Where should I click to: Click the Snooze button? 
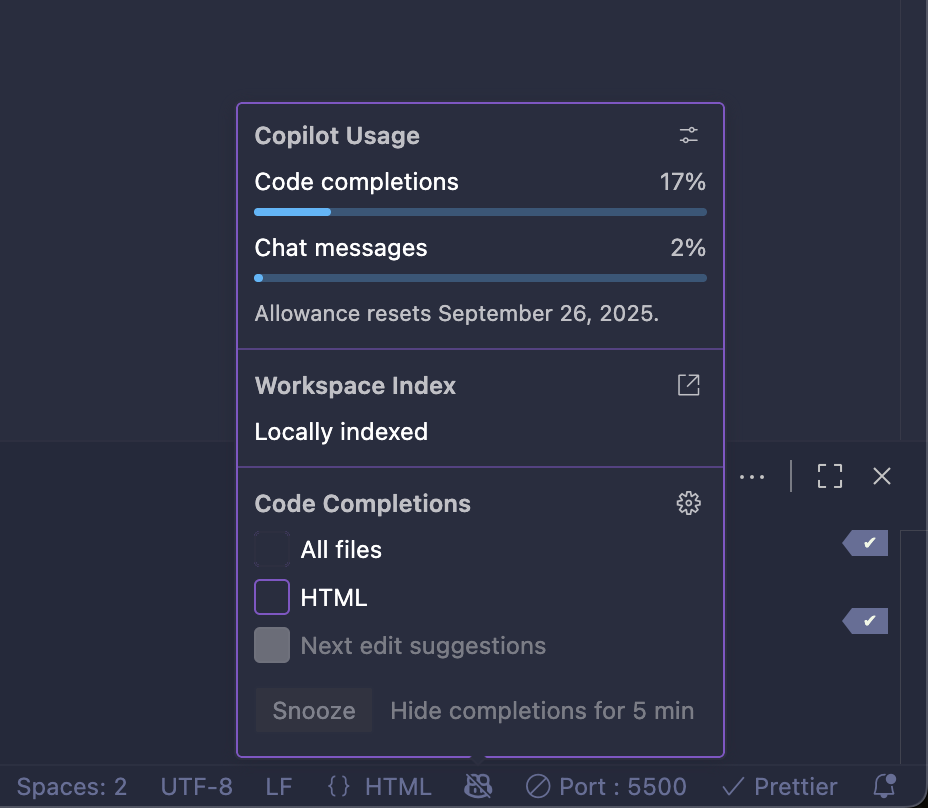[314, 710]
